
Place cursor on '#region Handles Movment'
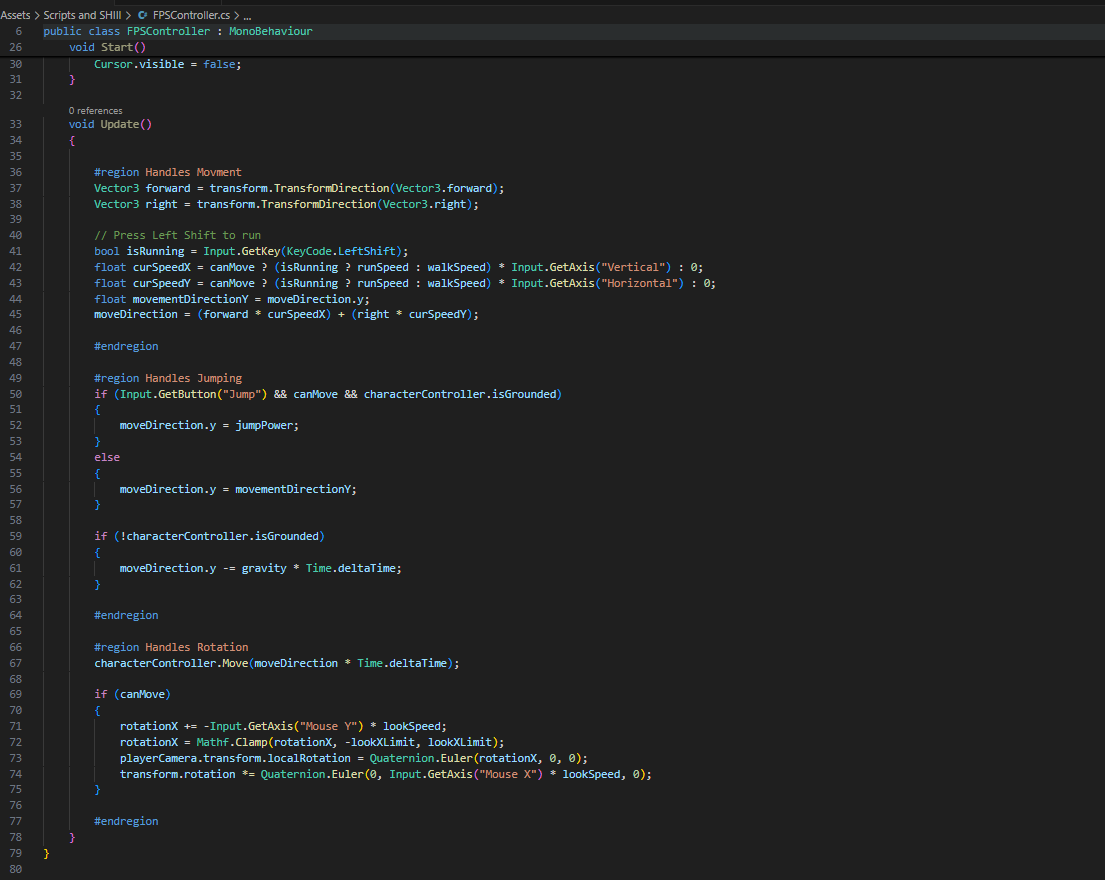coord(167,172)
